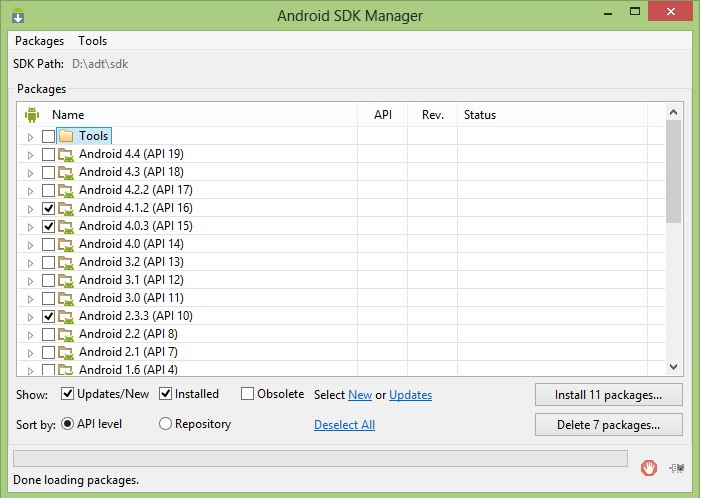Check the Tools package checkbox
Screen dimensions: 701x498
48,136
